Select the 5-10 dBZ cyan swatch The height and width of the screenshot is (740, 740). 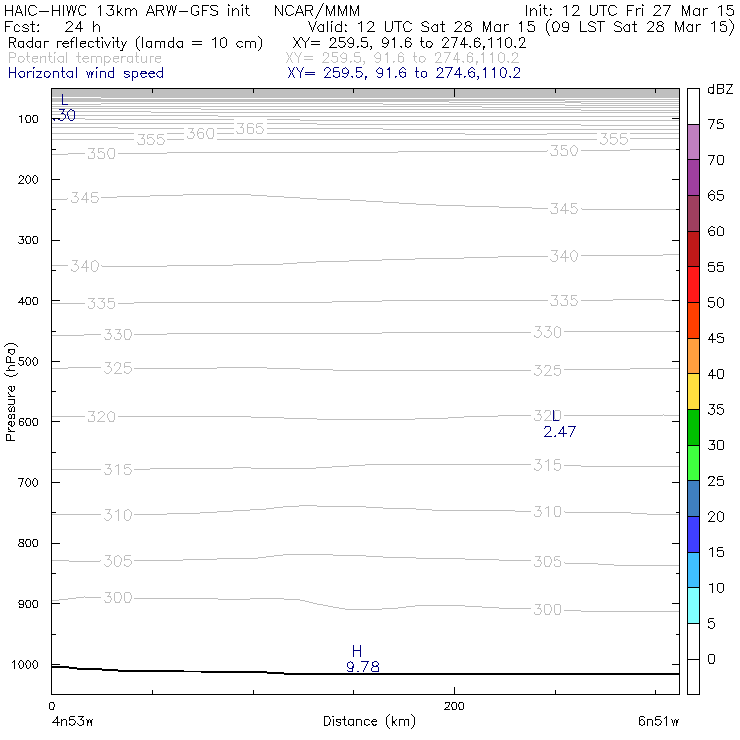coord(693,605)
